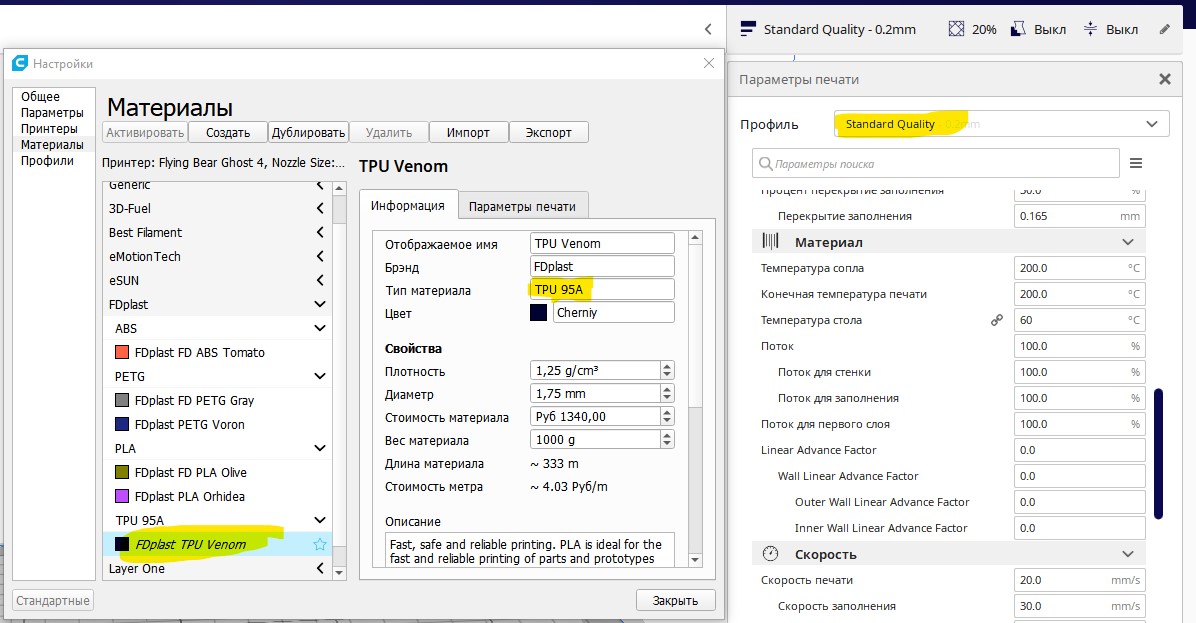
Task: Click the Скорость печати value field
Action: coord(1079,580)
